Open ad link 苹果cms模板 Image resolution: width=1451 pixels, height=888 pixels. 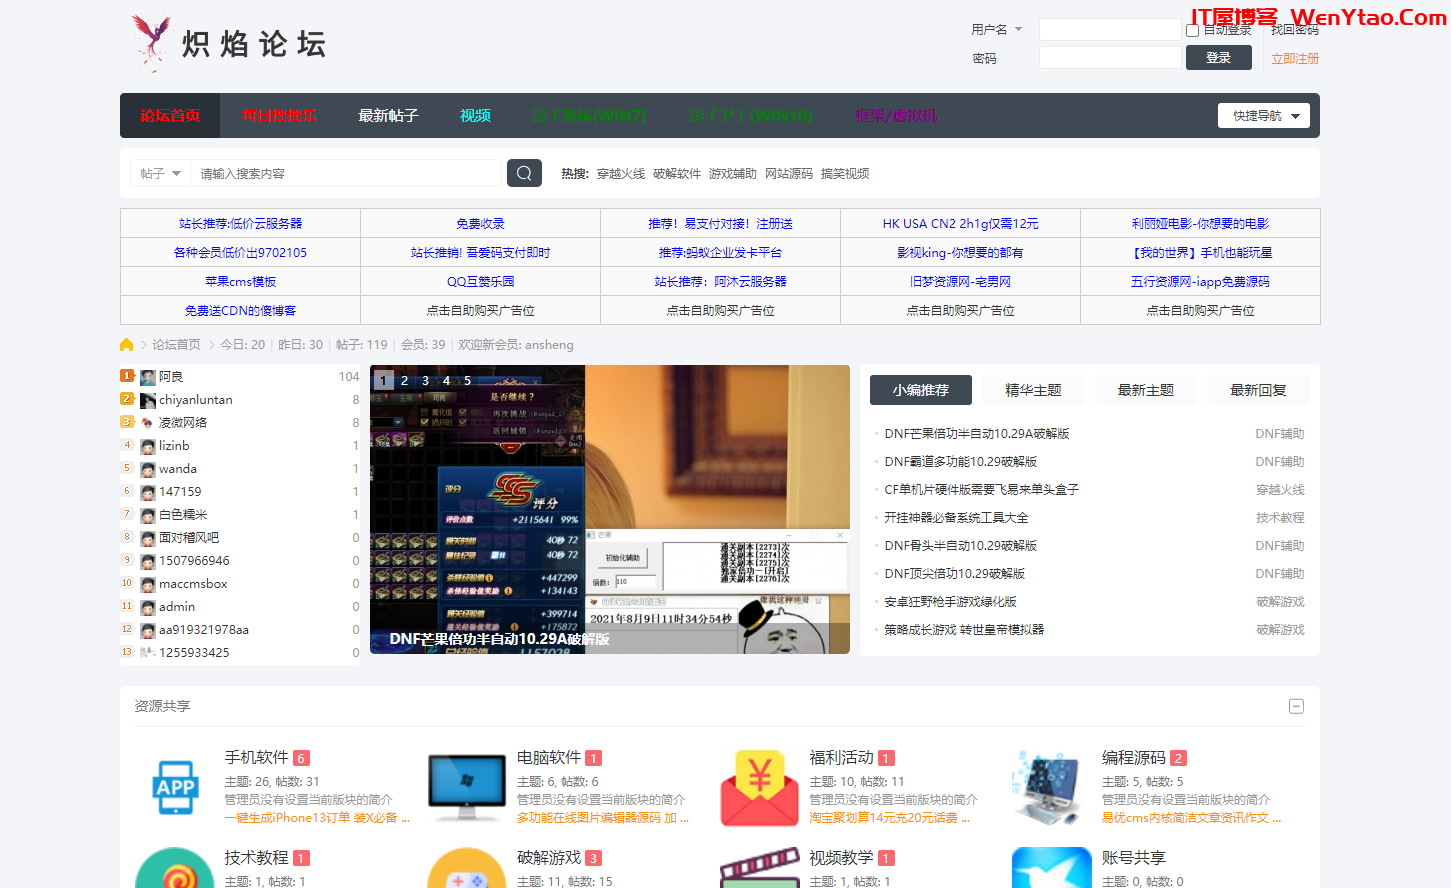click(x=240, y=282)
